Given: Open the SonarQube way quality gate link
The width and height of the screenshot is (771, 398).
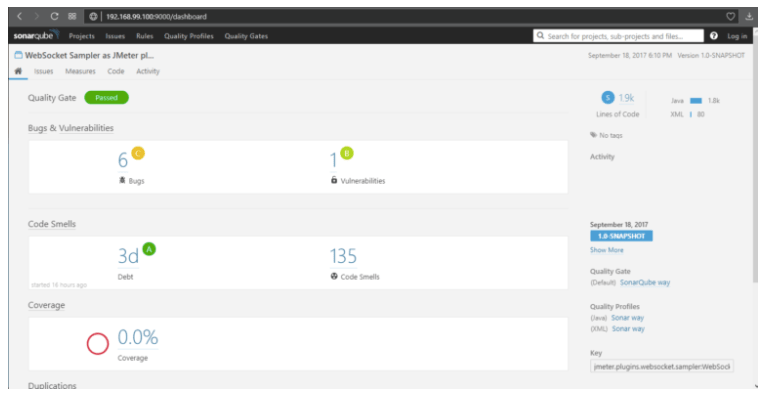Looking at the screenshot, I should pos(645,282).
